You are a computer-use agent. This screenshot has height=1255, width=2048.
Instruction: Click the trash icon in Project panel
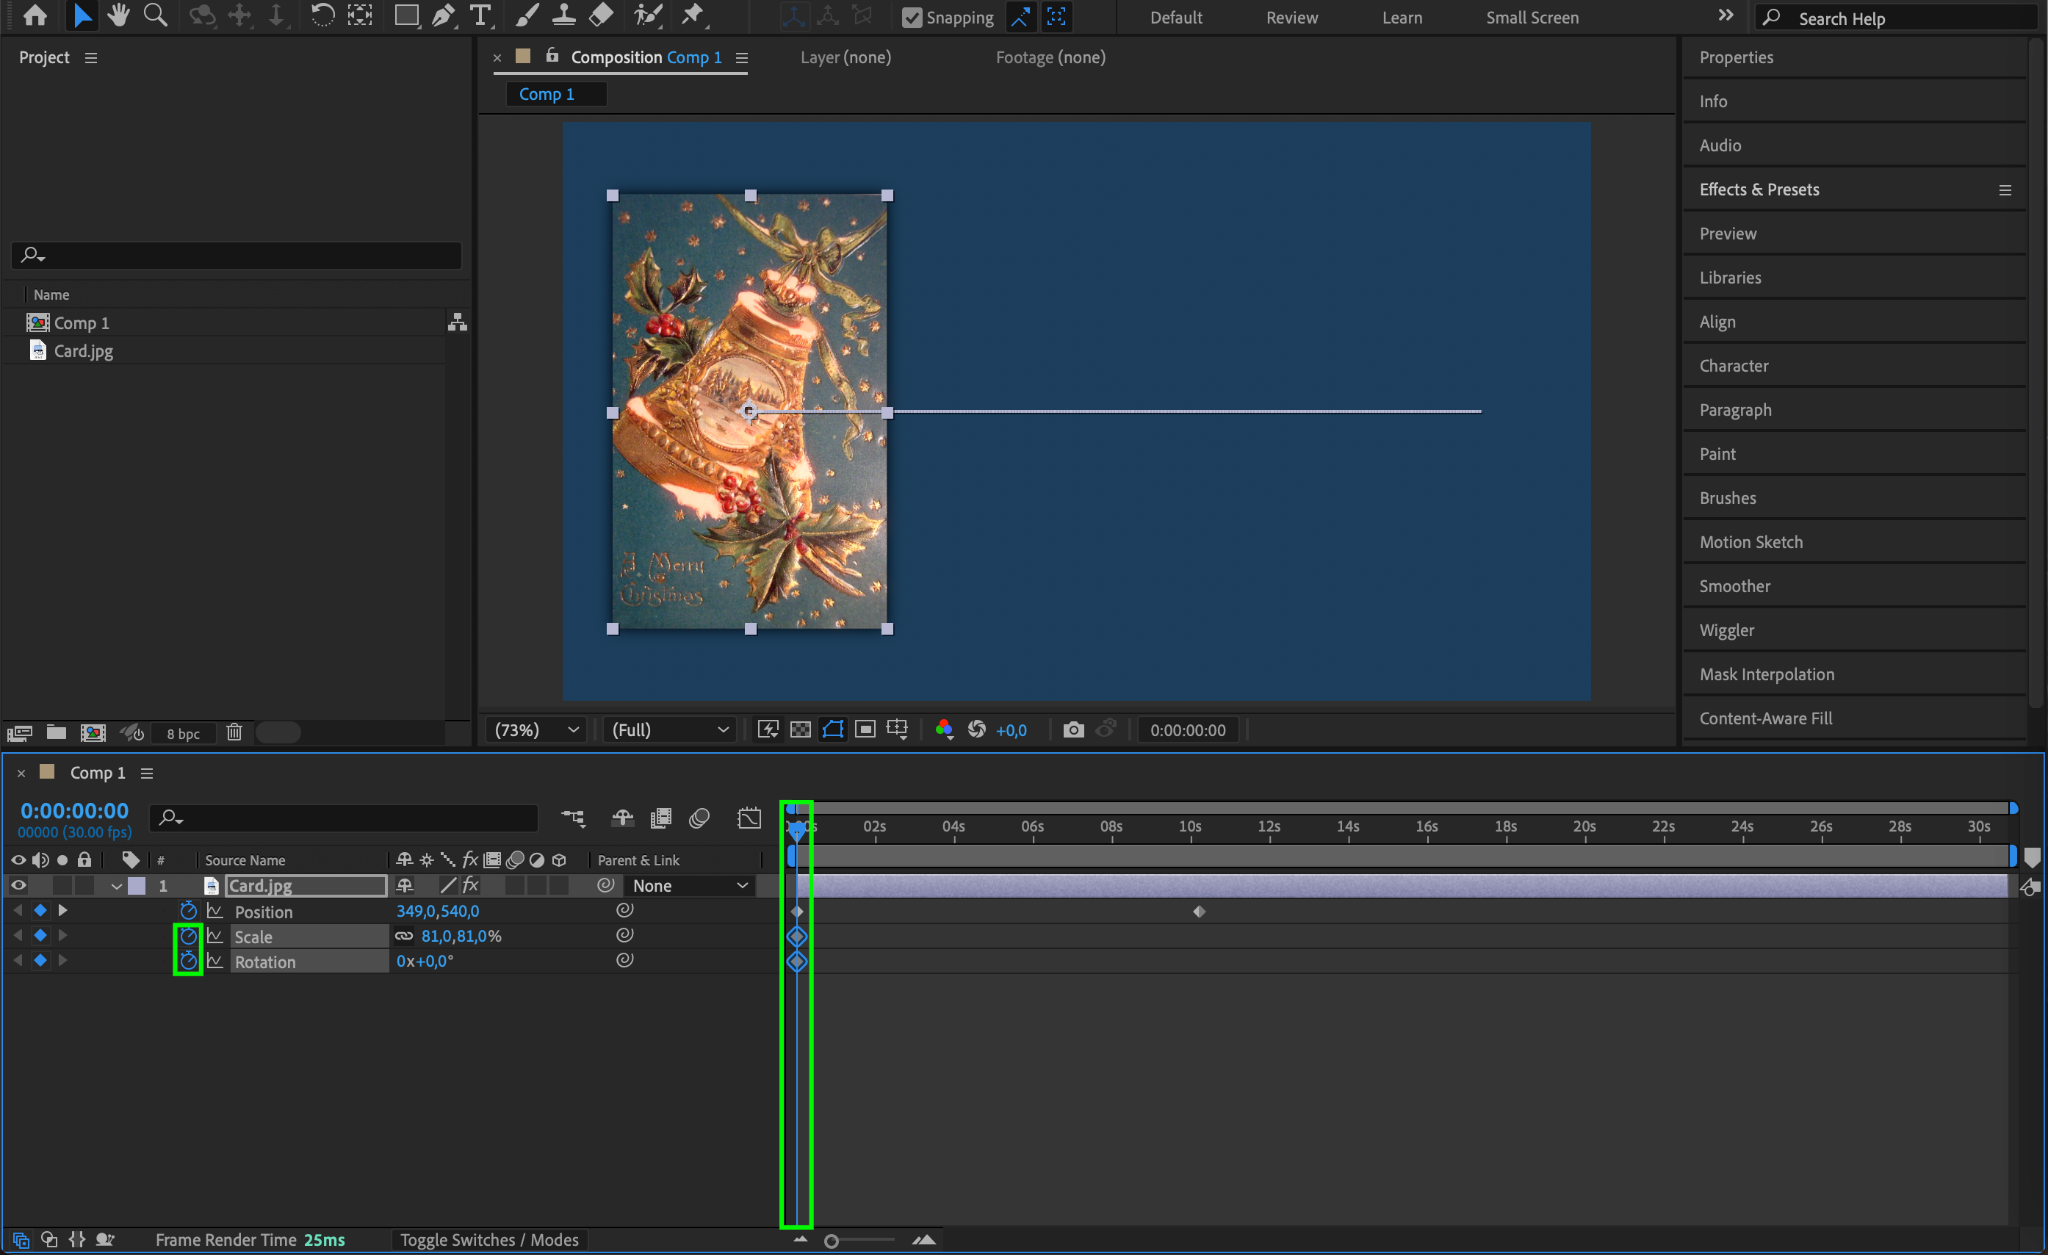234,732
